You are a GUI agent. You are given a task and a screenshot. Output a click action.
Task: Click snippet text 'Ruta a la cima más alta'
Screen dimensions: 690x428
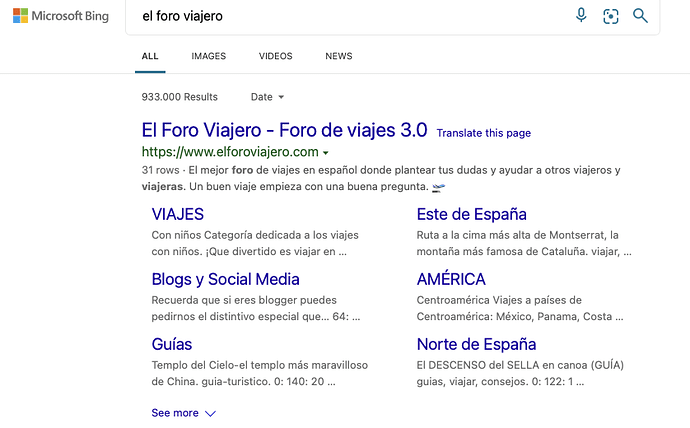click(476, 235)
